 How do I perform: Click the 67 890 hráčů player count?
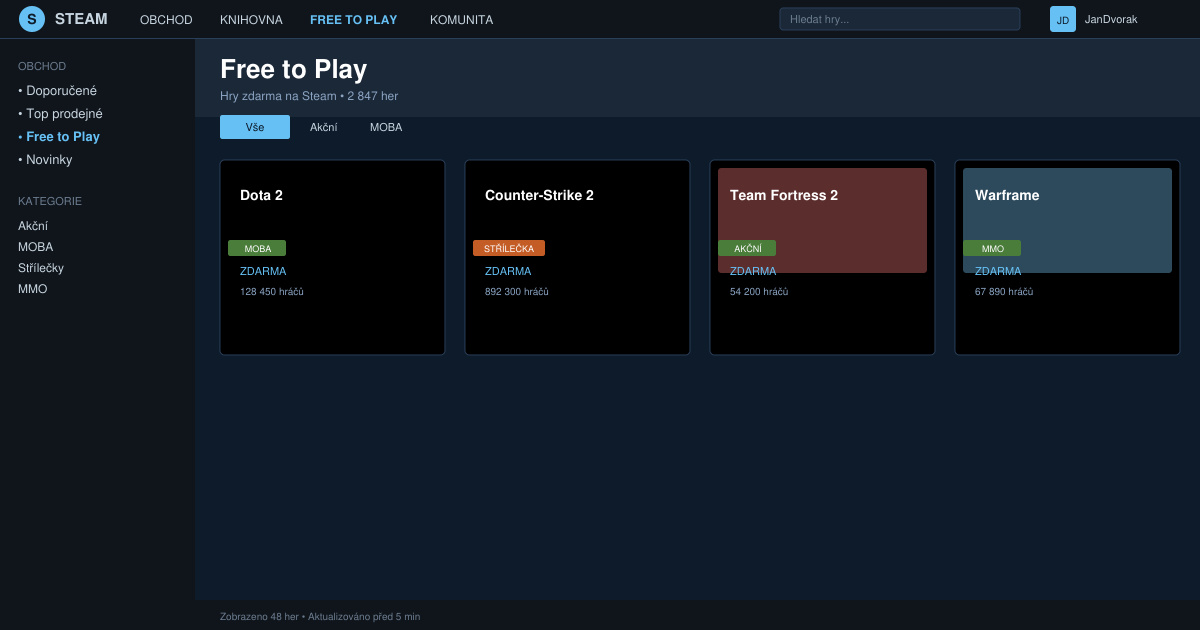pyautogui.click(x=1004, y=292)
